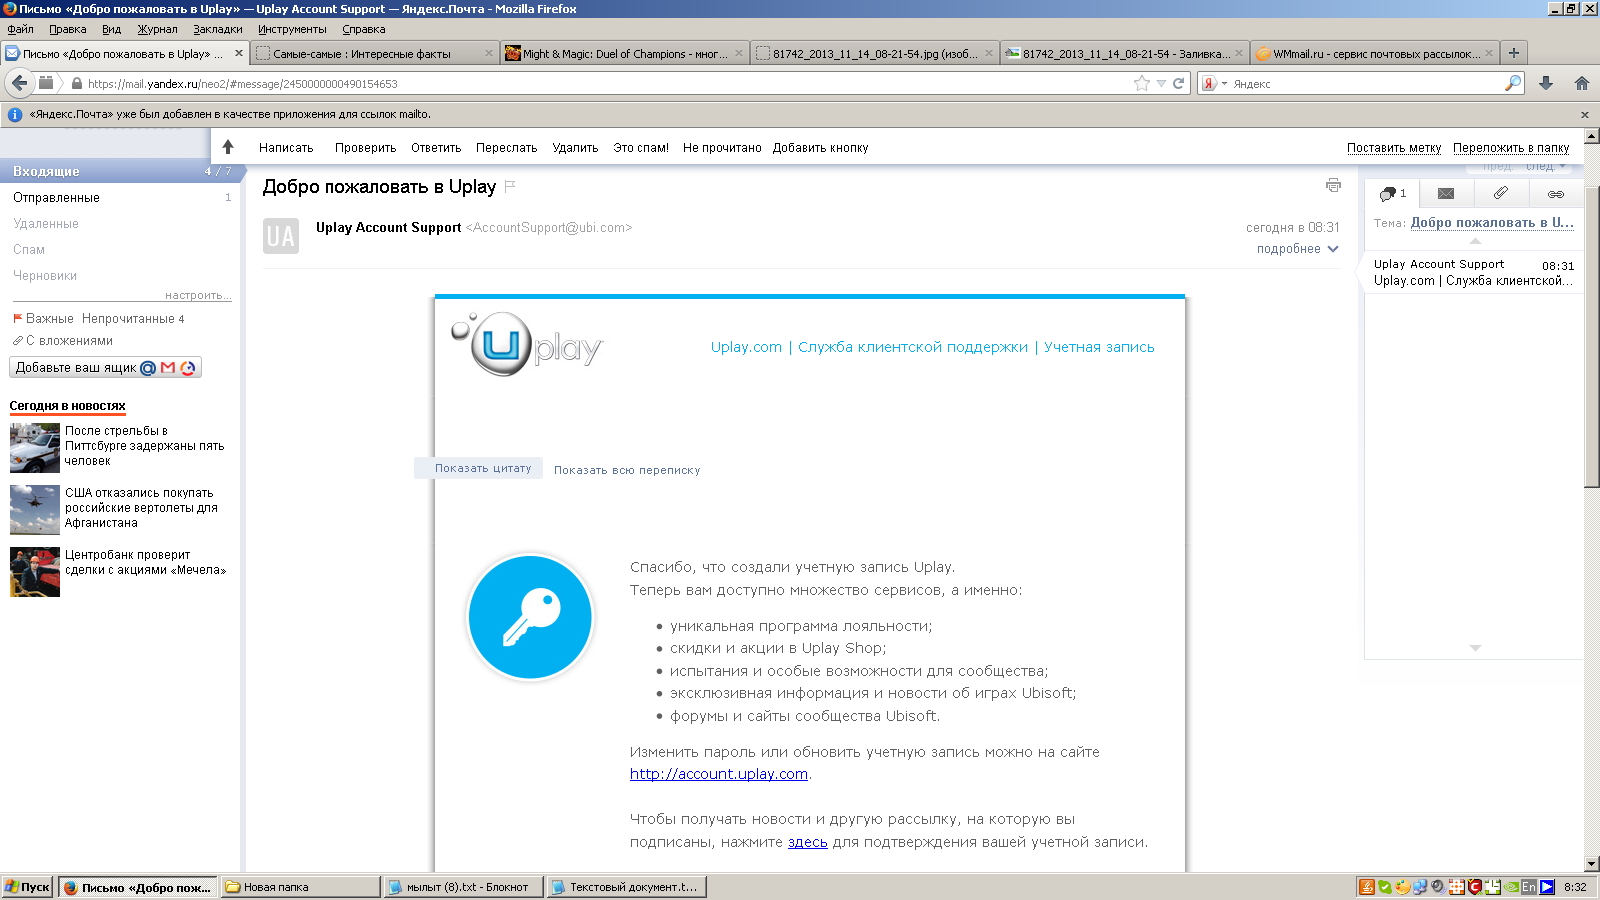Open the Служба клиентской поддержки link

[913, 347]
